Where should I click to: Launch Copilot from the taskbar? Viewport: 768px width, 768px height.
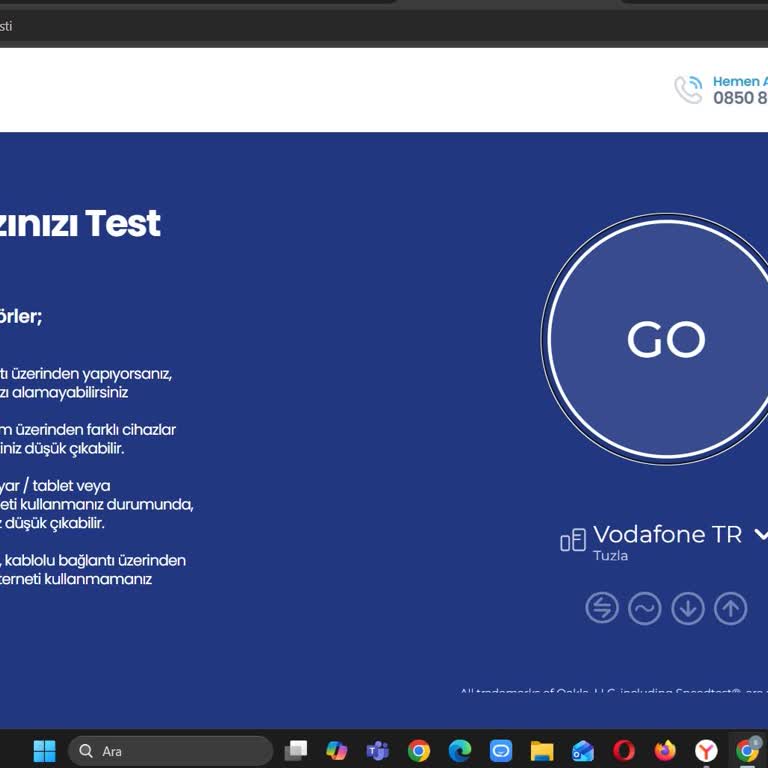(x=337, y=751)
